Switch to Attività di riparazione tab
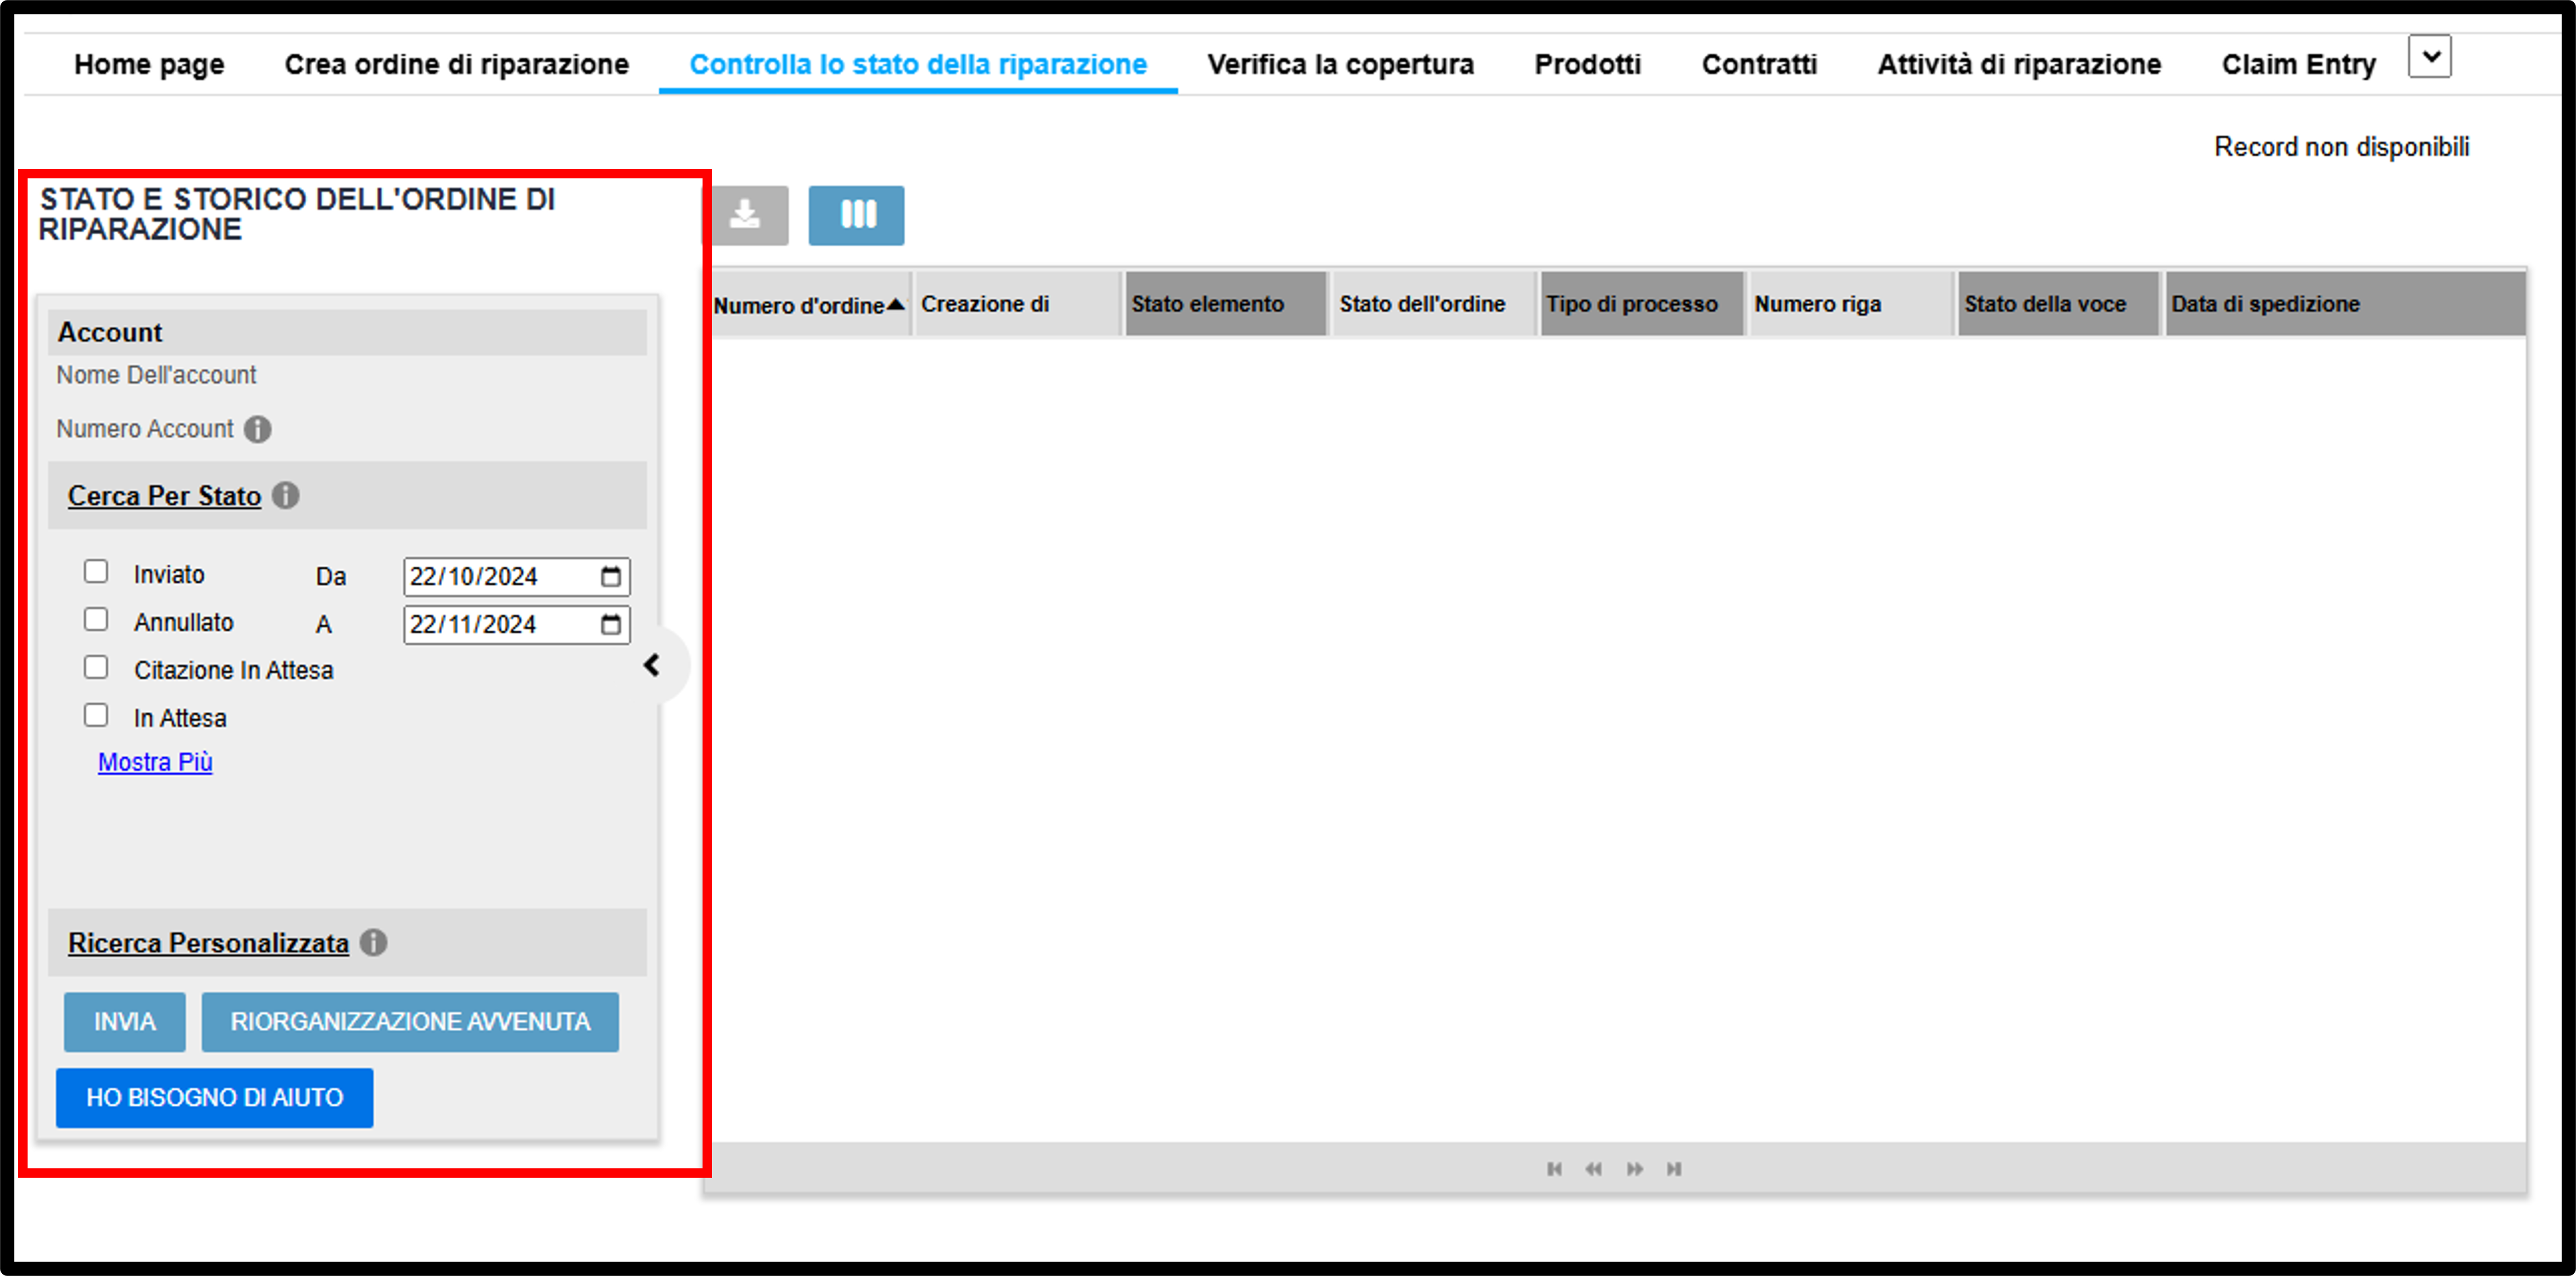 point(2019,64)
